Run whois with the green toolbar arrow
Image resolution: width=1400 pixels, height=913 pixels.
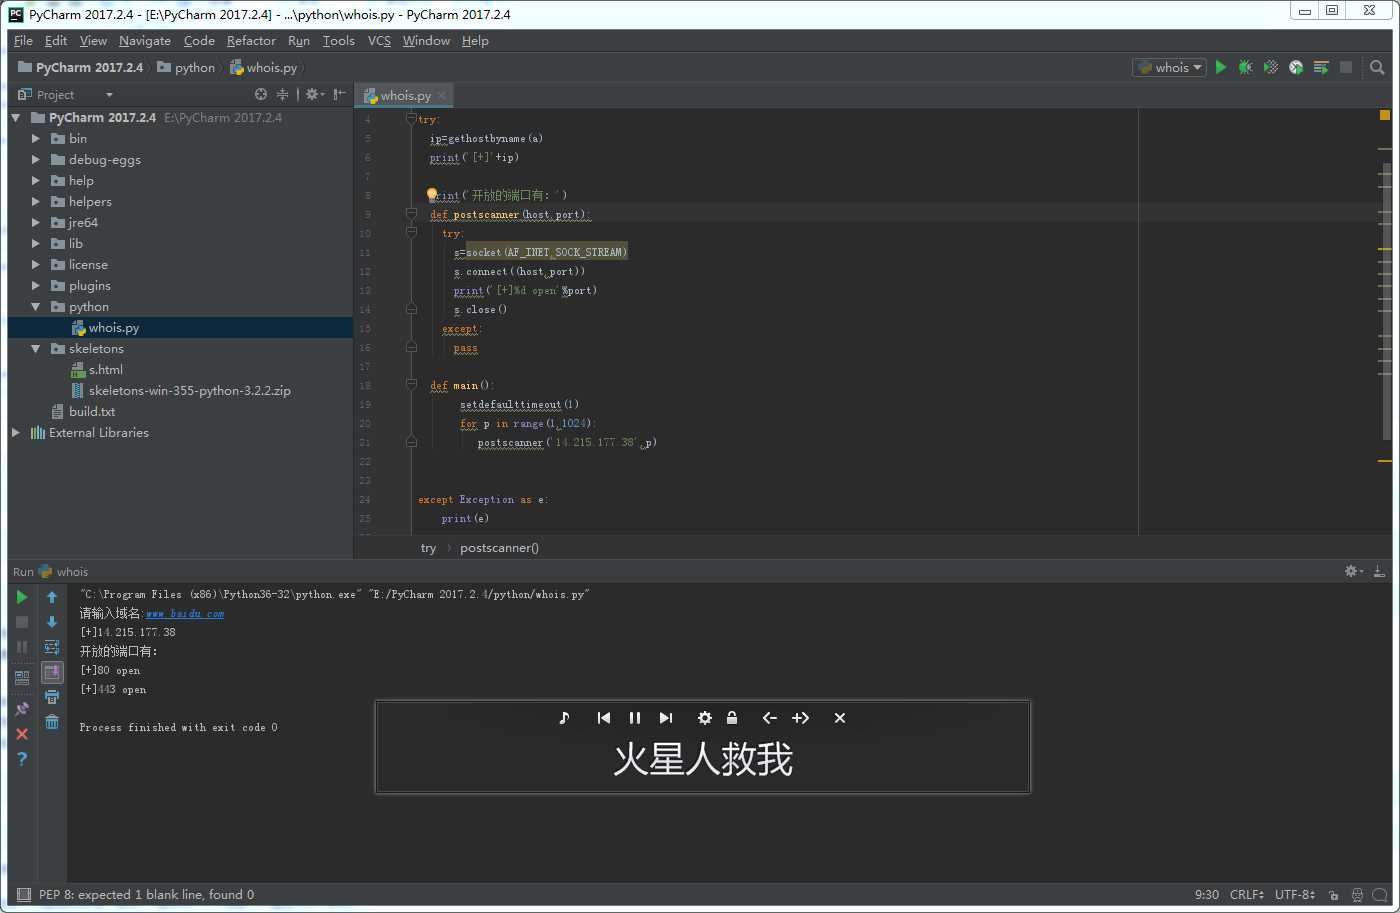click(x=1220, y=67)
